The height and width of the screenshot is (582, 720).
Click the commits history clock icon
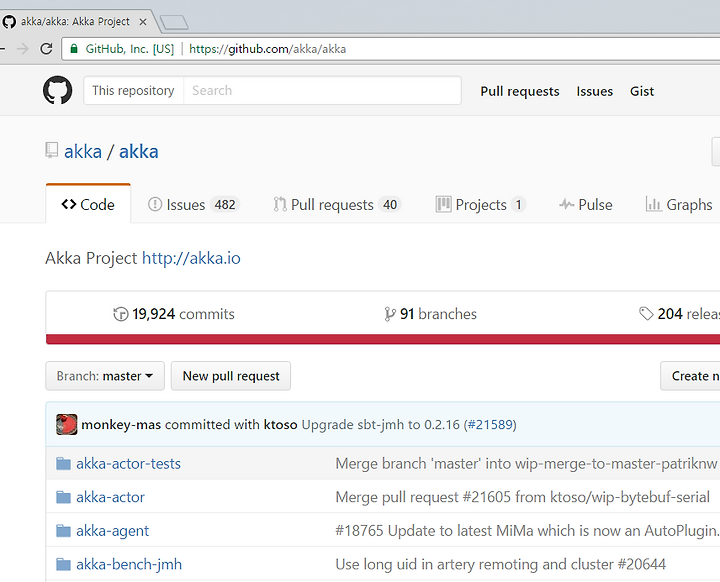click(120, 314)
